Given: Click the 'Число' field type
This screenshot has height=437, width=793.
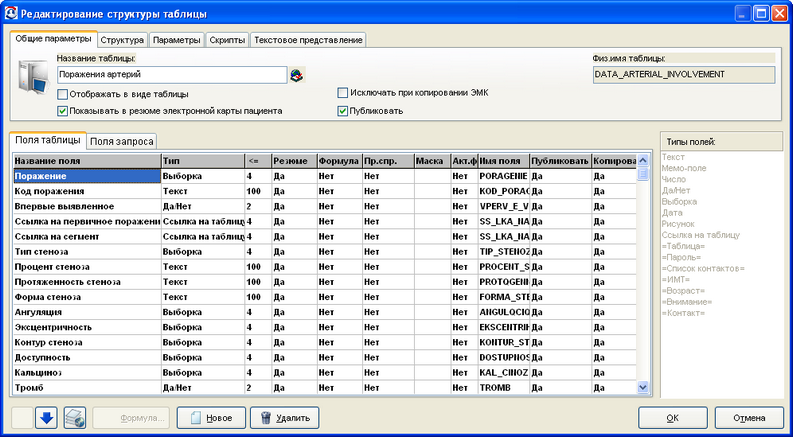Looking at the screenshot, I should [x=674, y=180].
